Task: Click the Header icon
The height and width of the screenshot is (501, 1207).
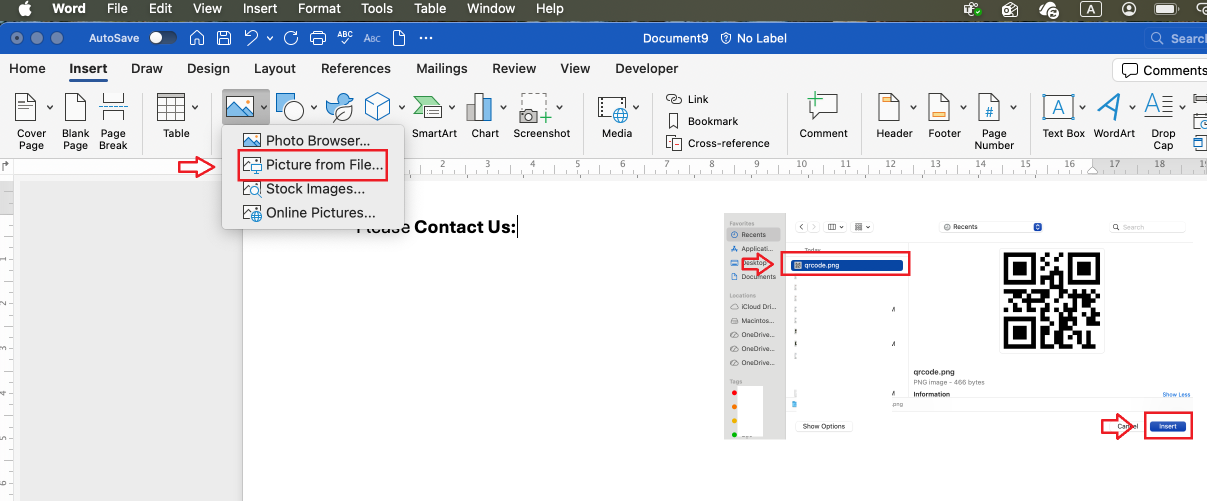Action: [889, 108]
